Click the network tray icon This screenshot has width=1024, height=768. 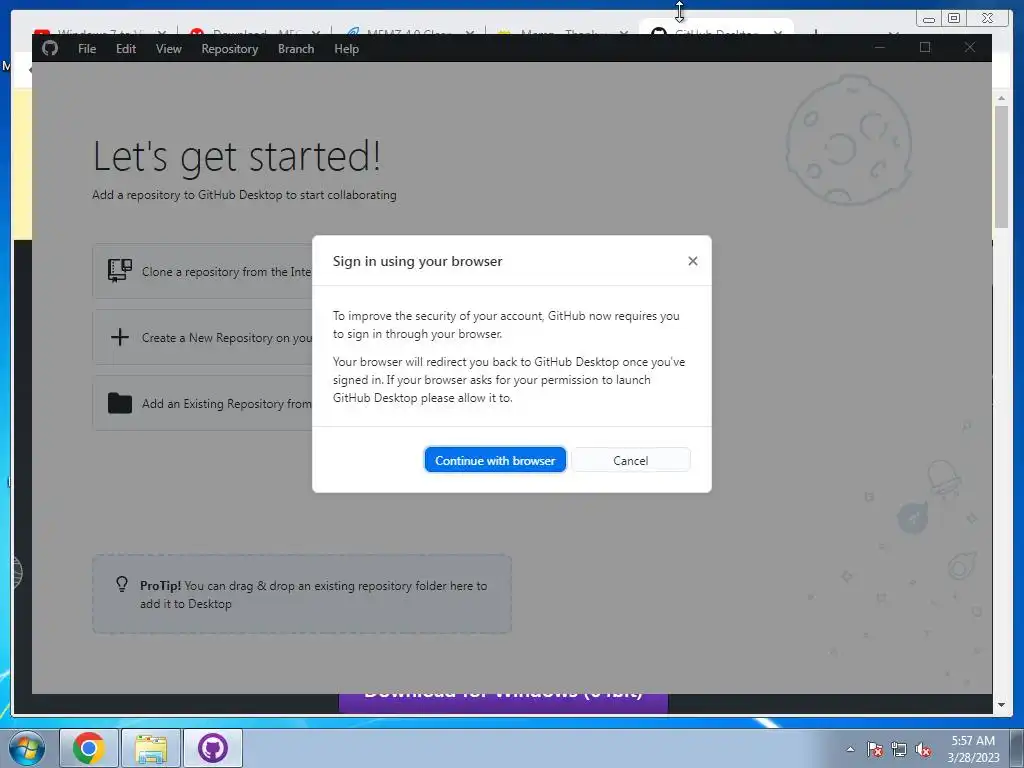coord(899,749)
